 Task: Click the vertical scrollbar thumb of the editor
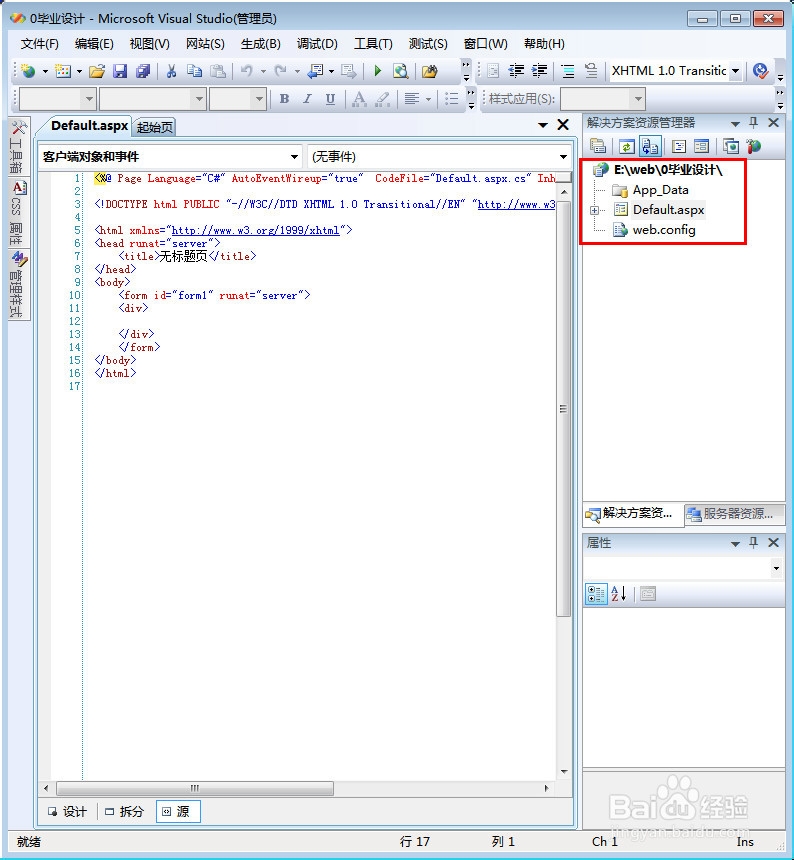coord(563,408)
